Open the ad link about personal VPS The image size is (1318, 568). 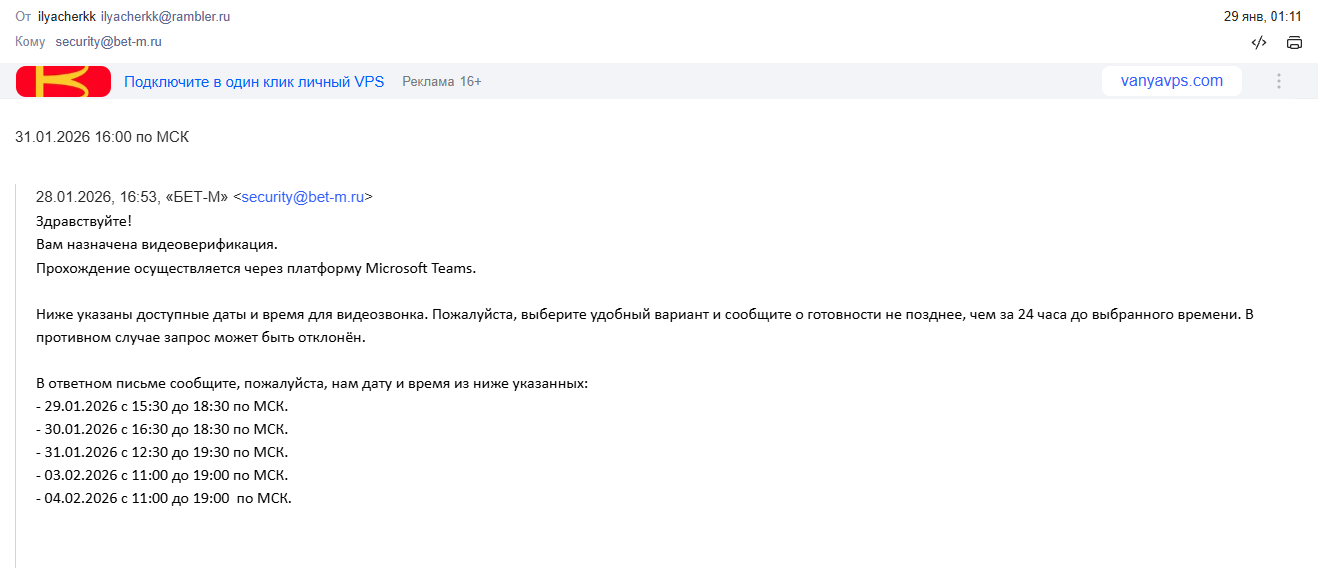254,82
